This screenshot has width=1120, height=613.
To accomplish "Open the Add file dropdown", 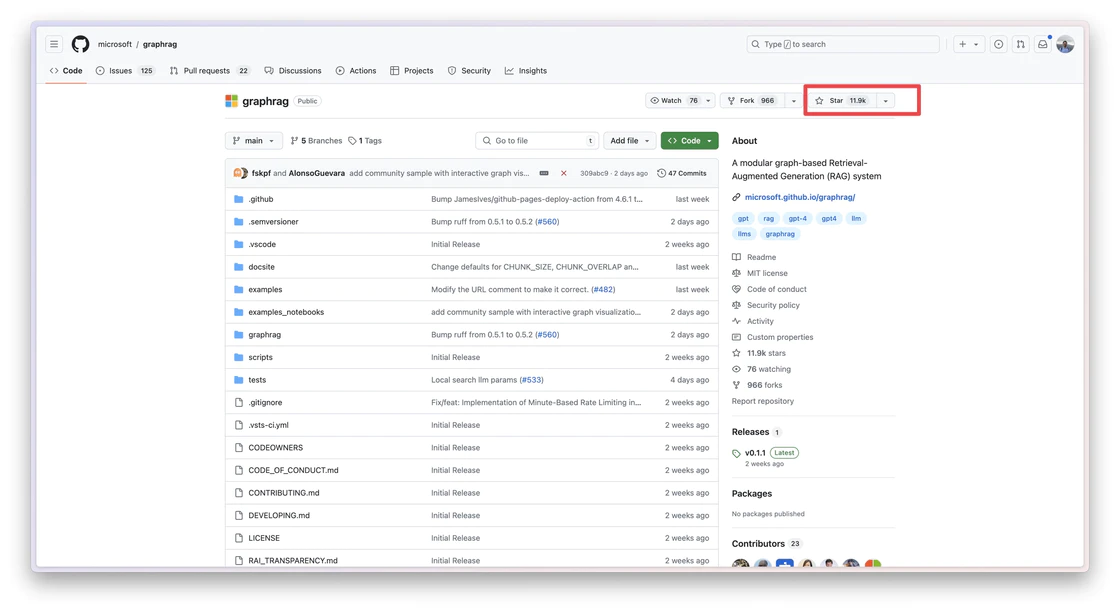I will 629,141.
